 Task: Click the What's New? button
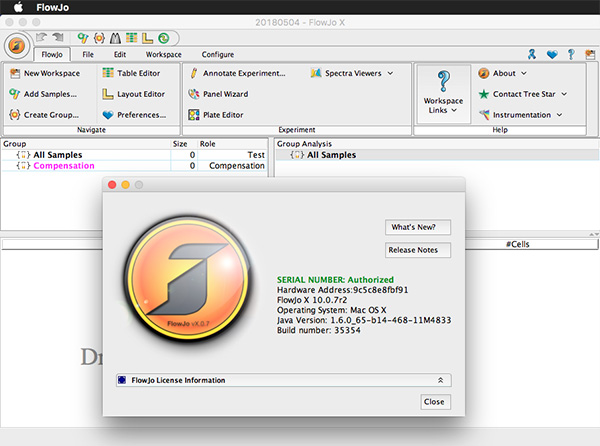(x=418, y=227)
